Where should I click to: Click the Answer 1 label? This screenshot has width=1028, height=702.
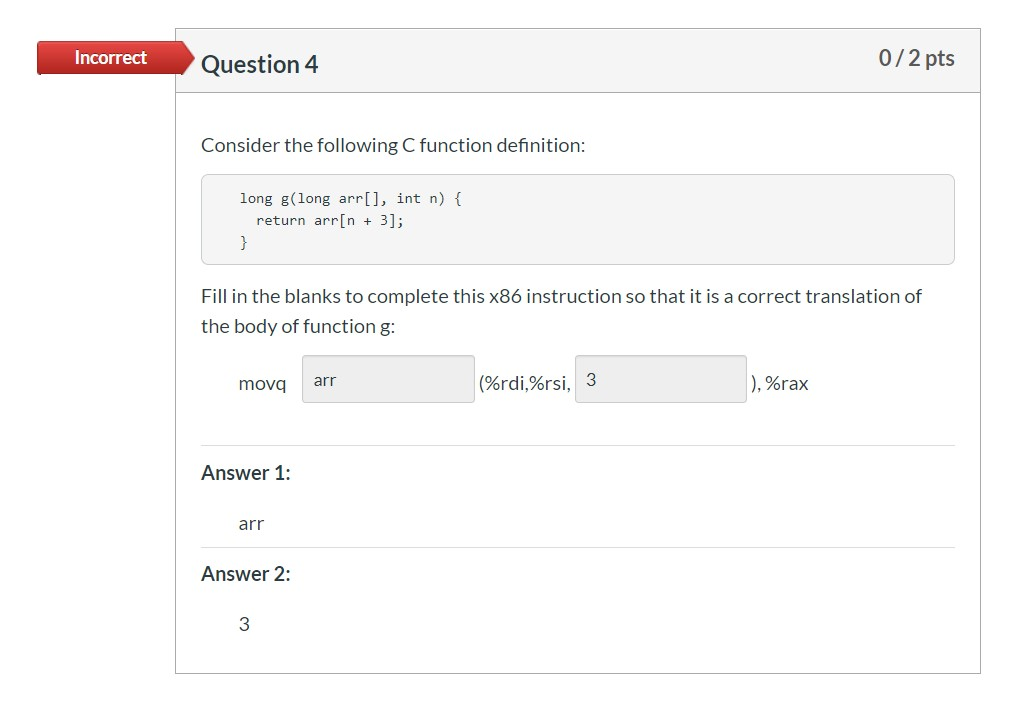(x=246, y=473)
